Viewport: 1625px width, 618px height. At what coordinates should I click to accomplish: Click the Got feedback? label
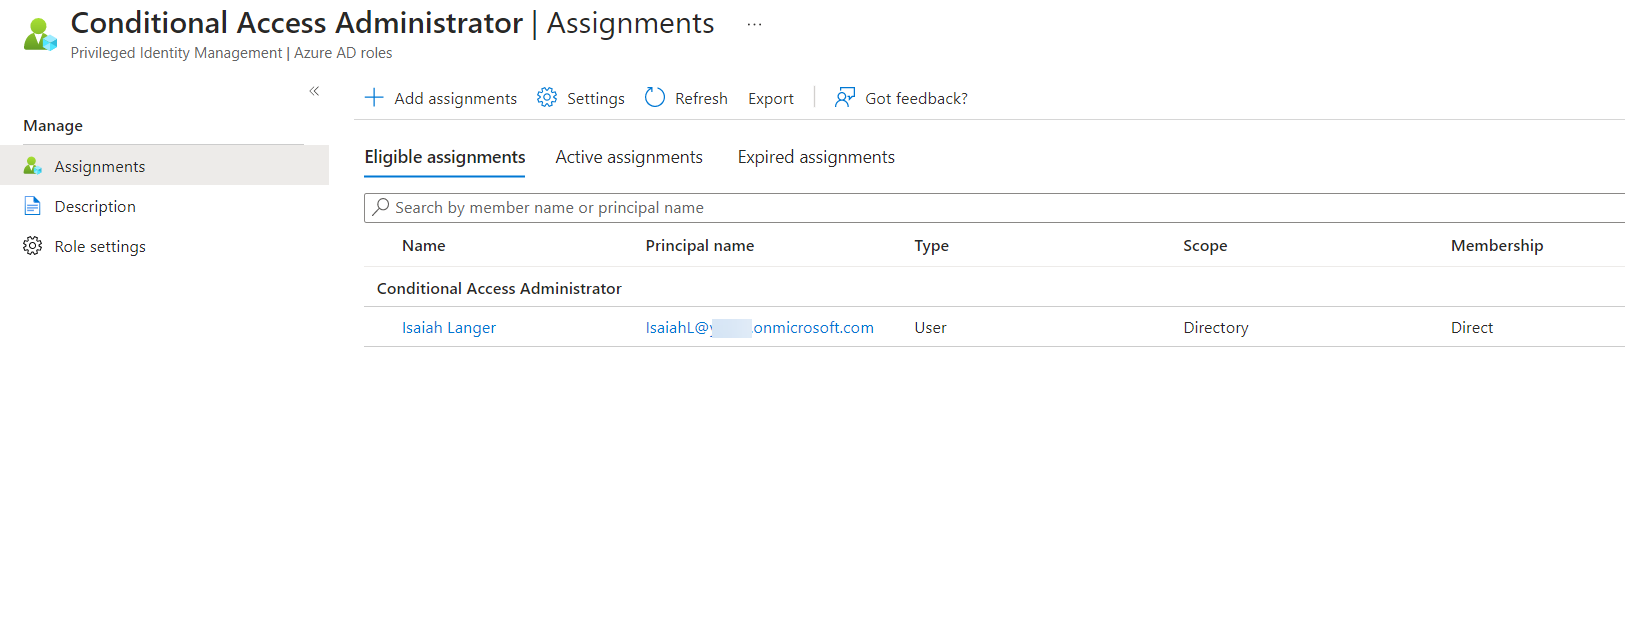[916, 98]
